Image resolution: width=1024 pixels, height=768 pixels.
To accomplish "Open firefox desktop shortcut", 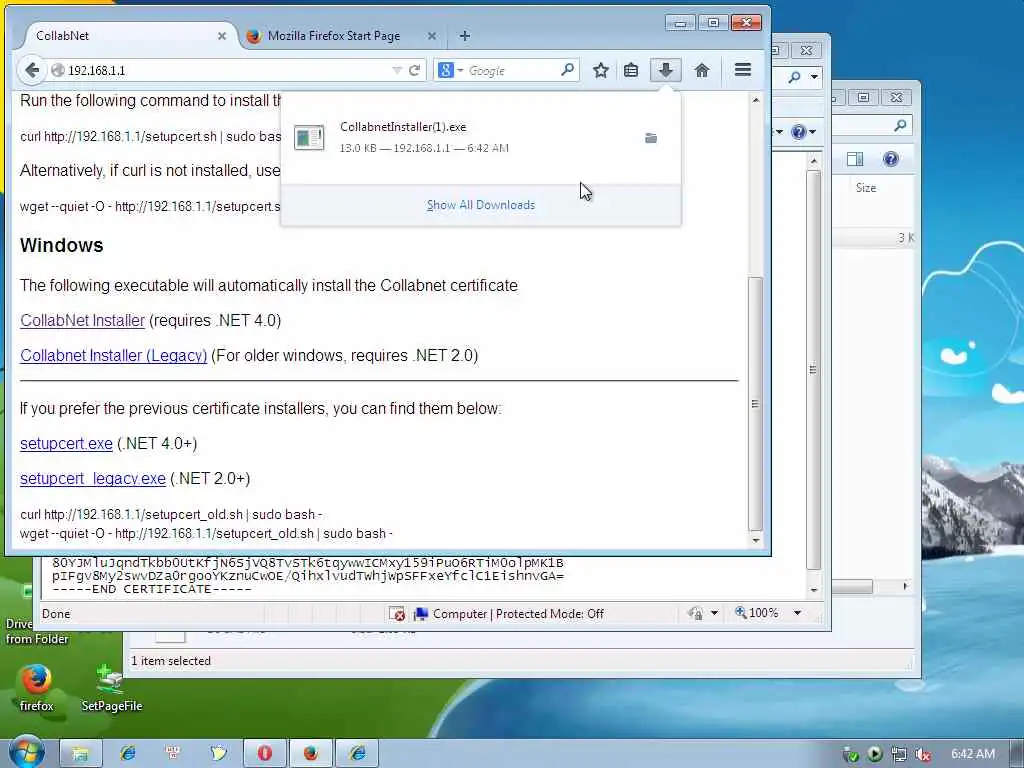I will (x=36, y=687).
